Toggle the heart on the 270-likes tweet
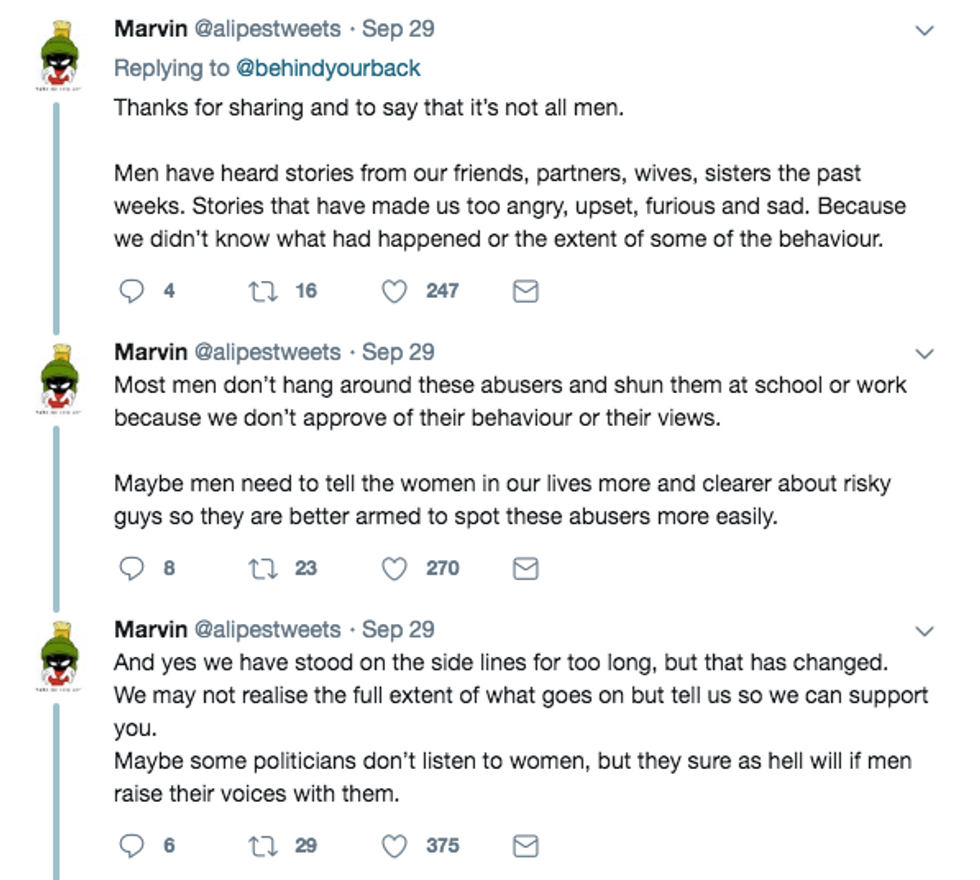This screenshot has height=880, width=980. [x=392, y=568]
